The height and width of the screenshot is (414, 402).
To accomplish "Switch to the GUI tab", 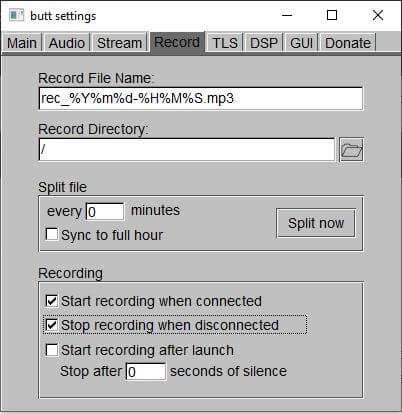I will point(301,43).
